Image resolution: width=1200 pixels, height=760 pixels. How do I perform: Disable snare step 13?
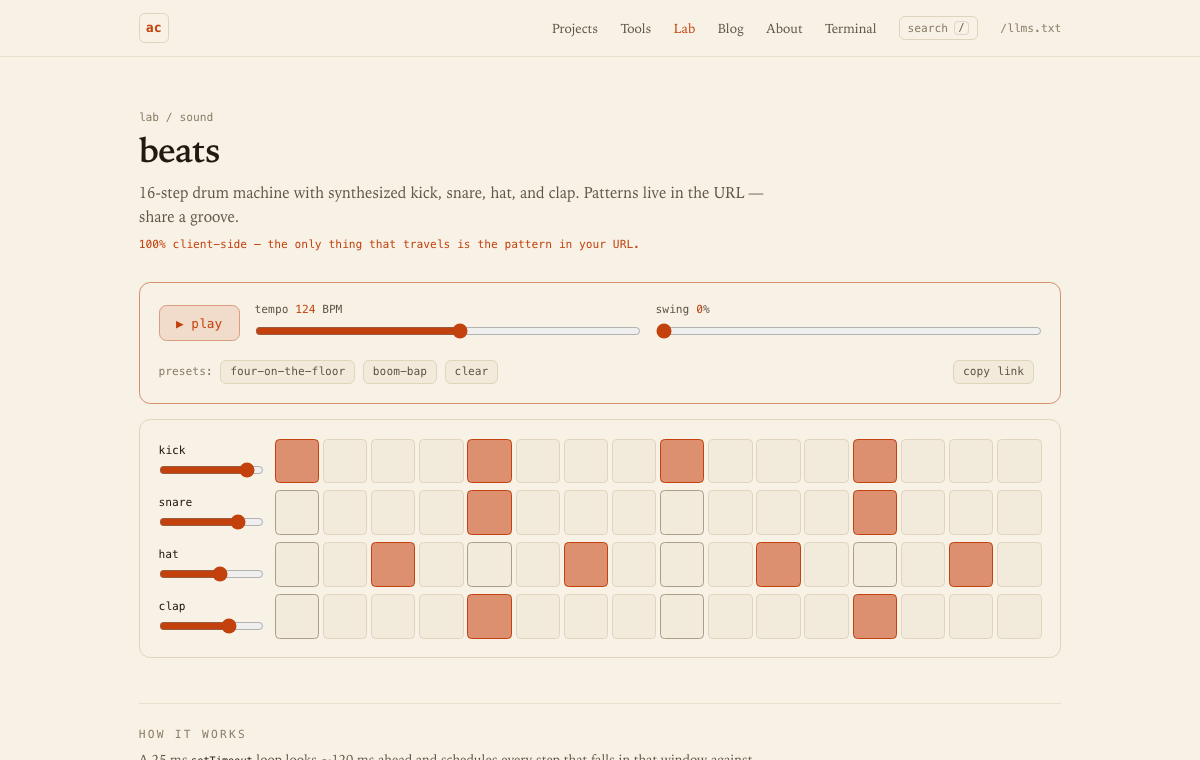point(875,512)
